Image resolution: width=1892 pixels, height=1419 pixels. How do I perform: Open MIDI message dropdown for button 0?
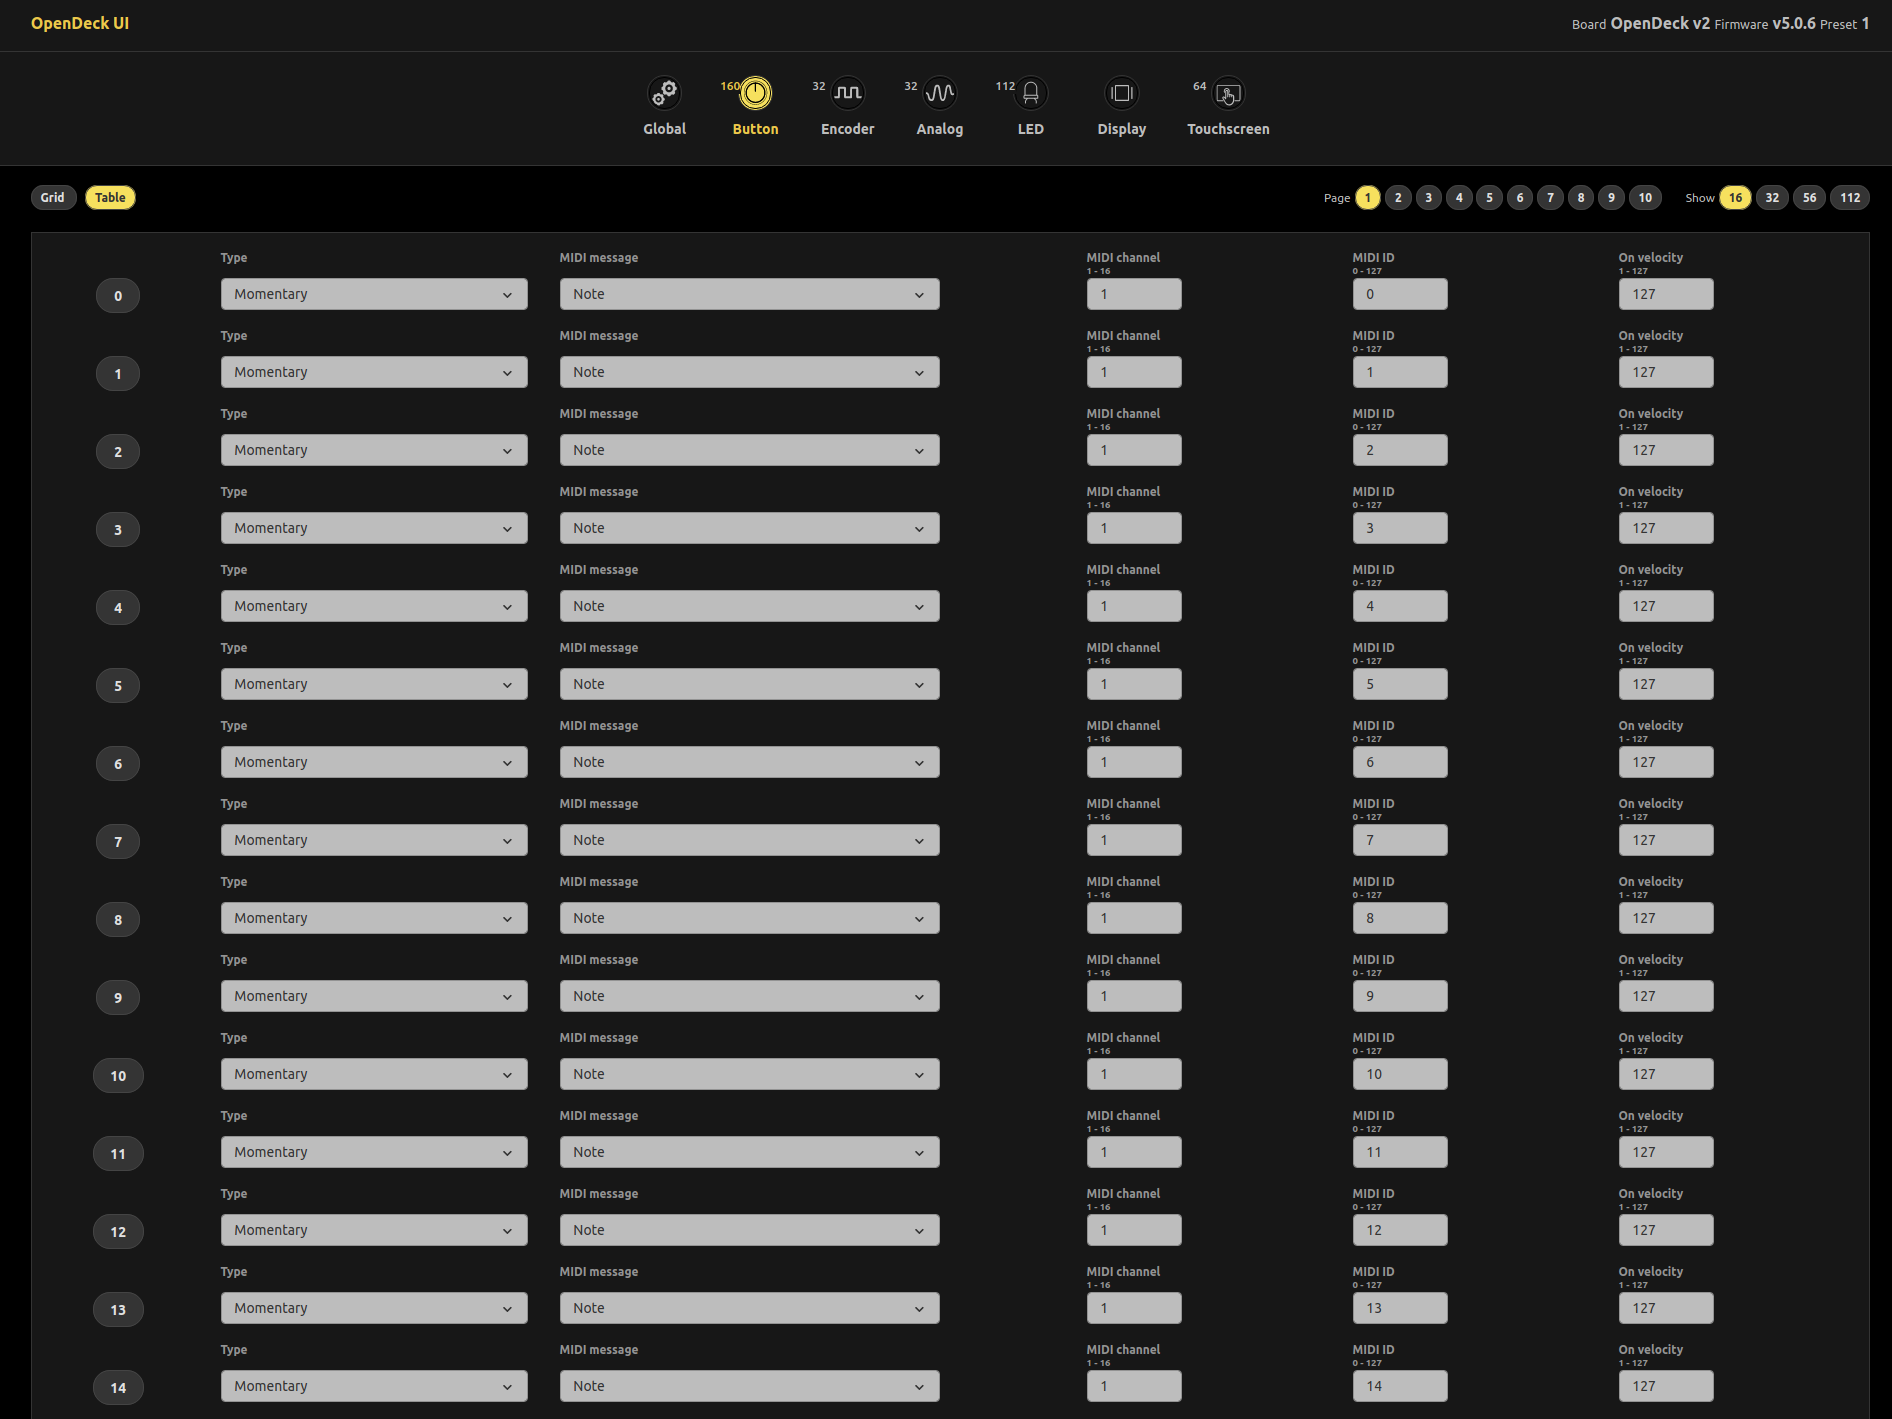749,294
